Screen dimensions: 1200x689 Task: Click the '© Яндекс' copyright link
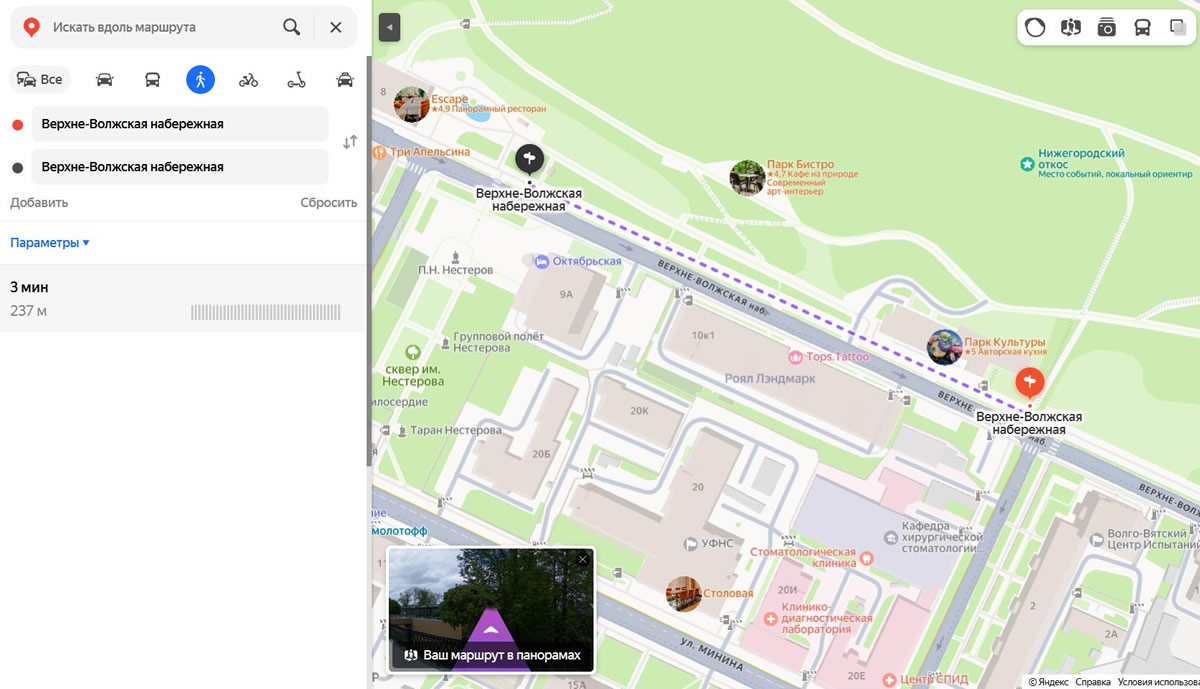(1047, 682)
